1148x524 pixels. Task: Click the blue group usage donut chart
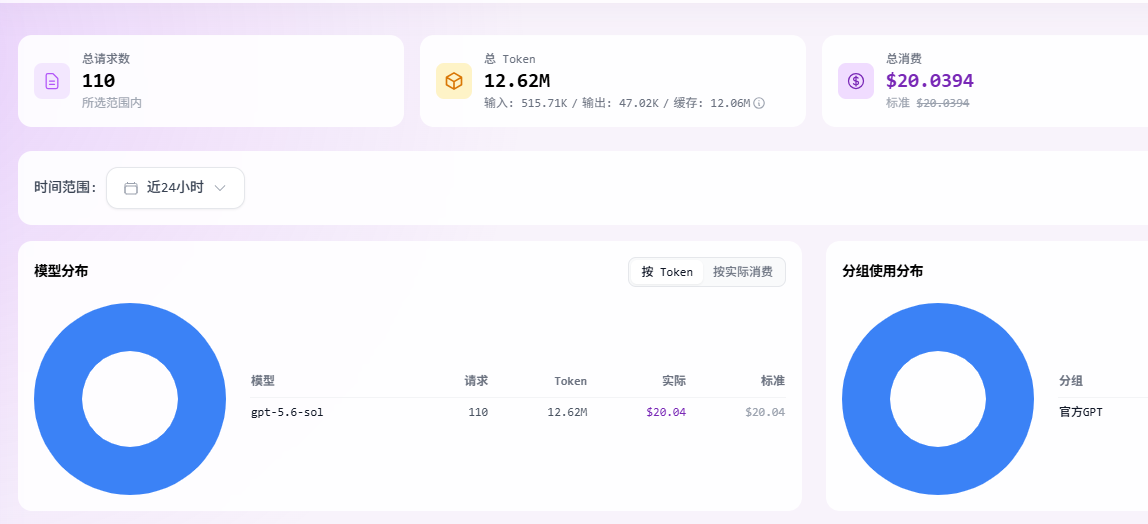point(938,399)
